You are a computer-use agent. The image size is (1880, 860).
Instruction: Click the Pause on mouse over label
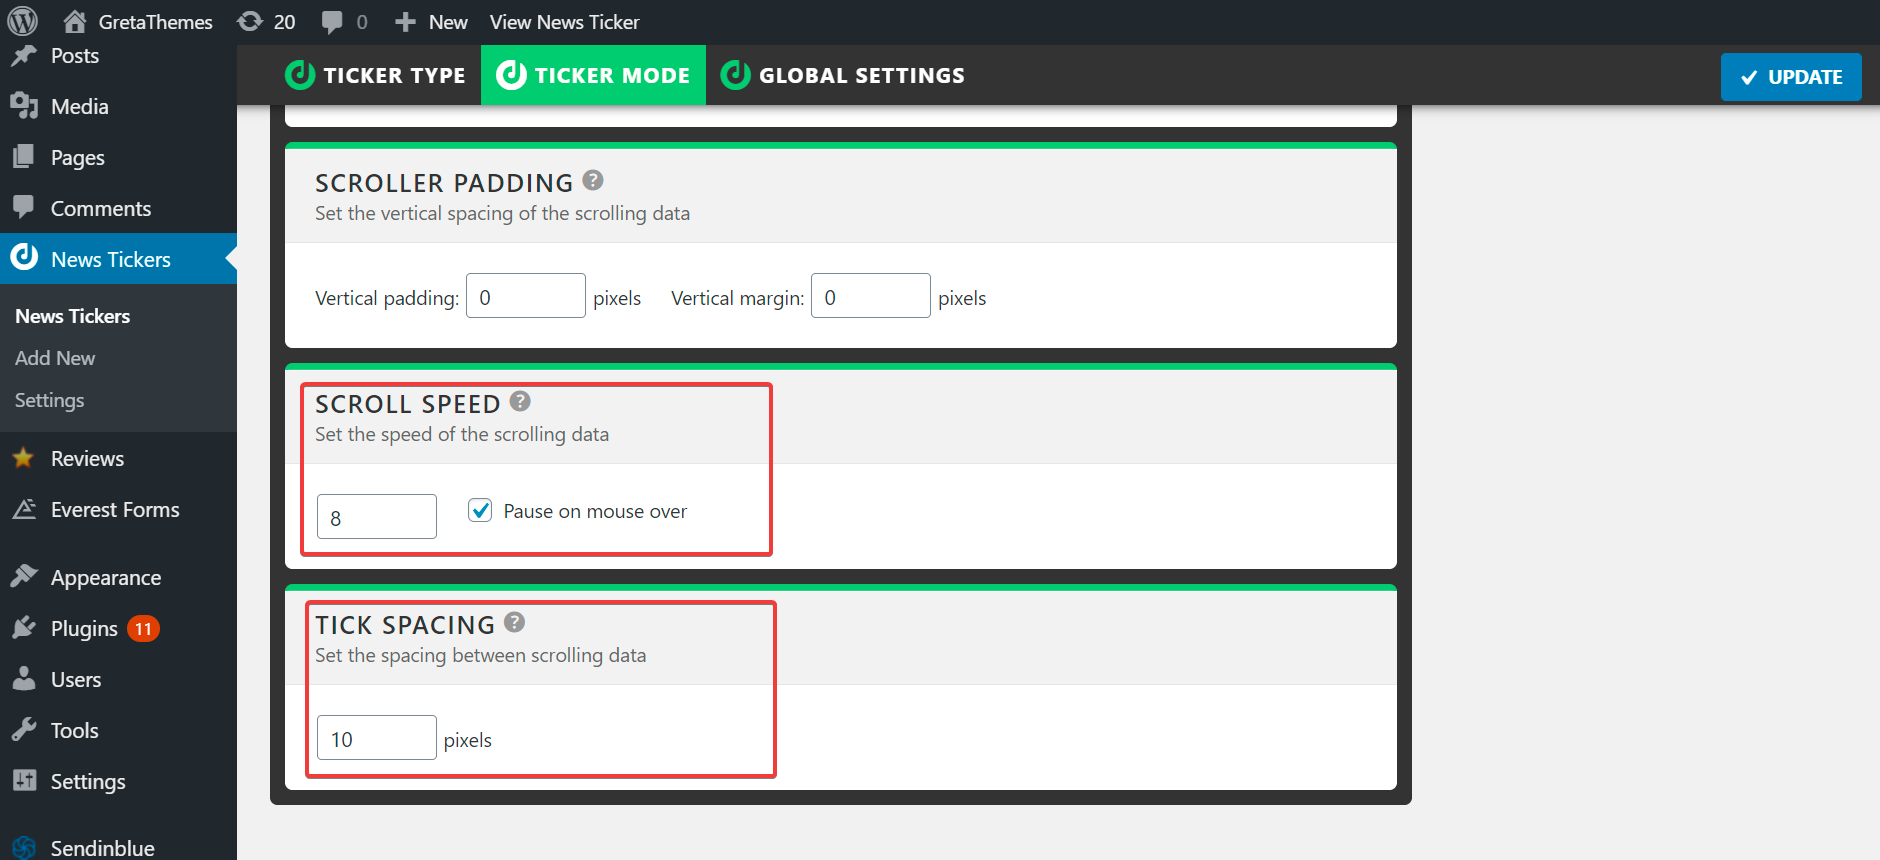point(595,511)
